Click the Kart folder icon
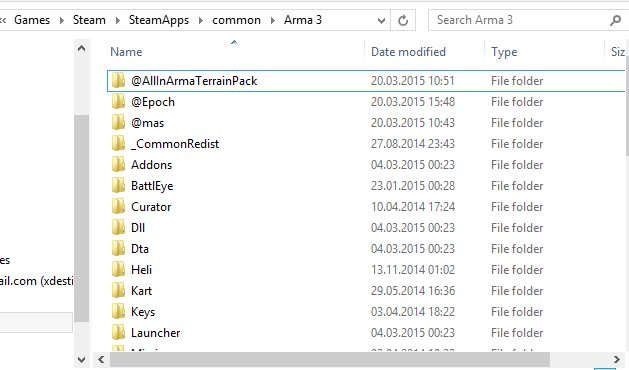Viewport: 629px width, 370px height. pos(118,291)
